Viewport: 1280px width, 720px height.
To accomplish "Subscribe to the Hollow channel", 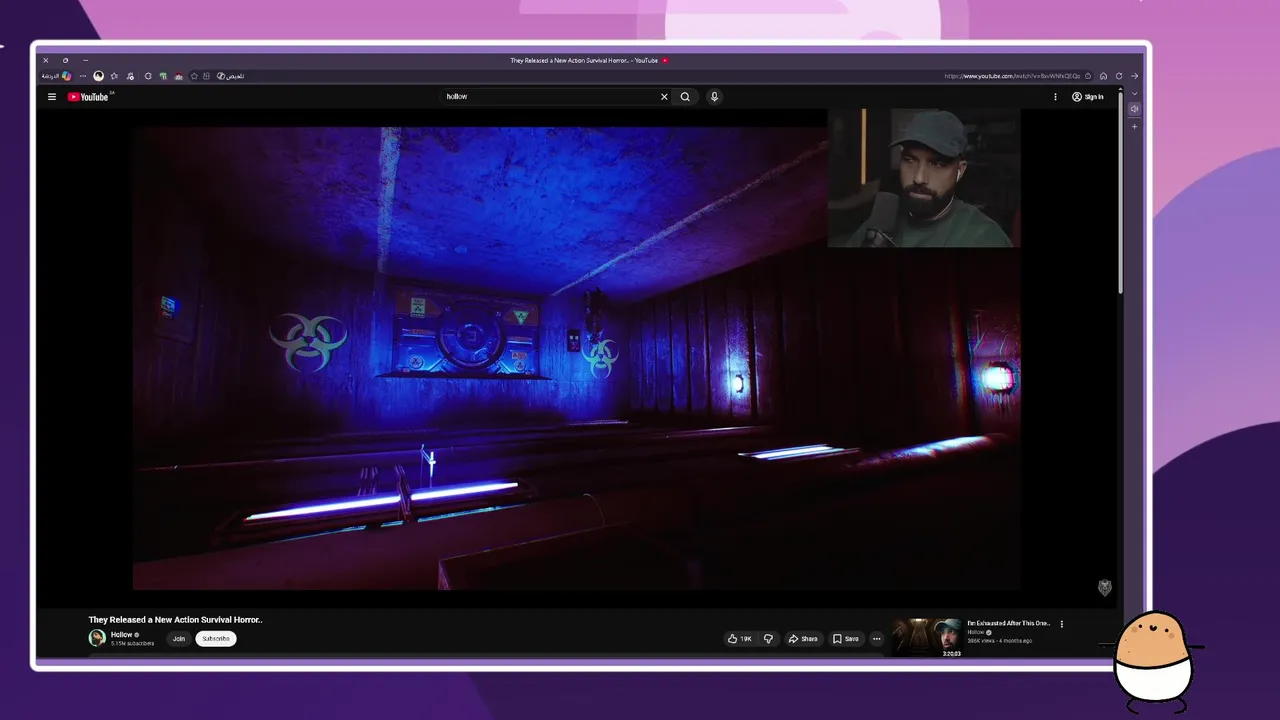I will click(215, 639).
